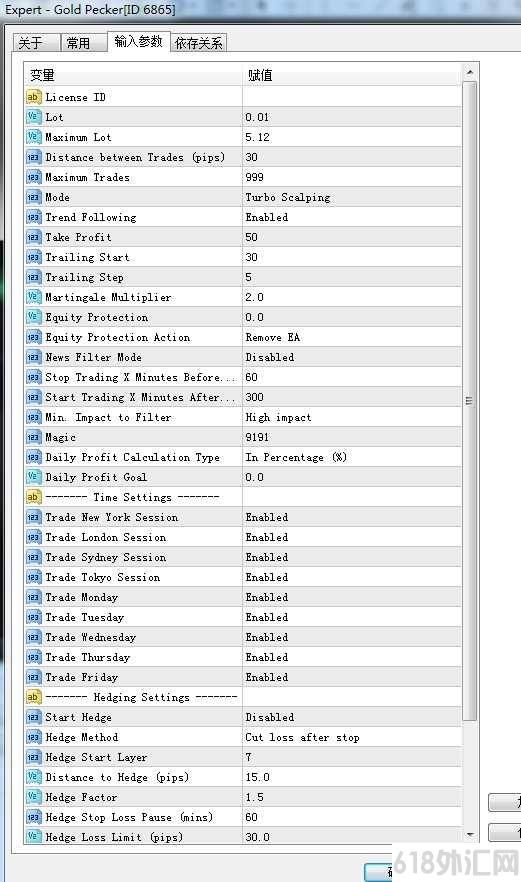Open Trade Wednesday Enabled value
The image size is (521, 882).
[267, 637]
